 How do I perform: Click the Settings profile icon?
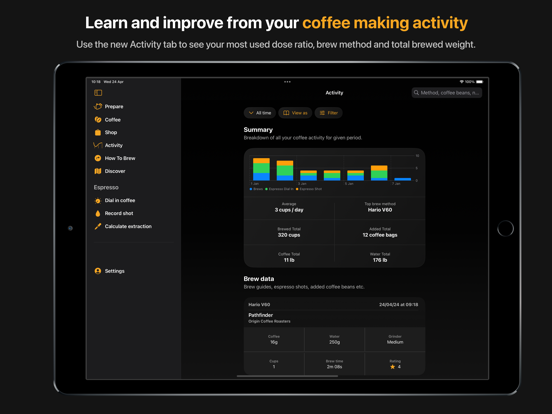98,271
